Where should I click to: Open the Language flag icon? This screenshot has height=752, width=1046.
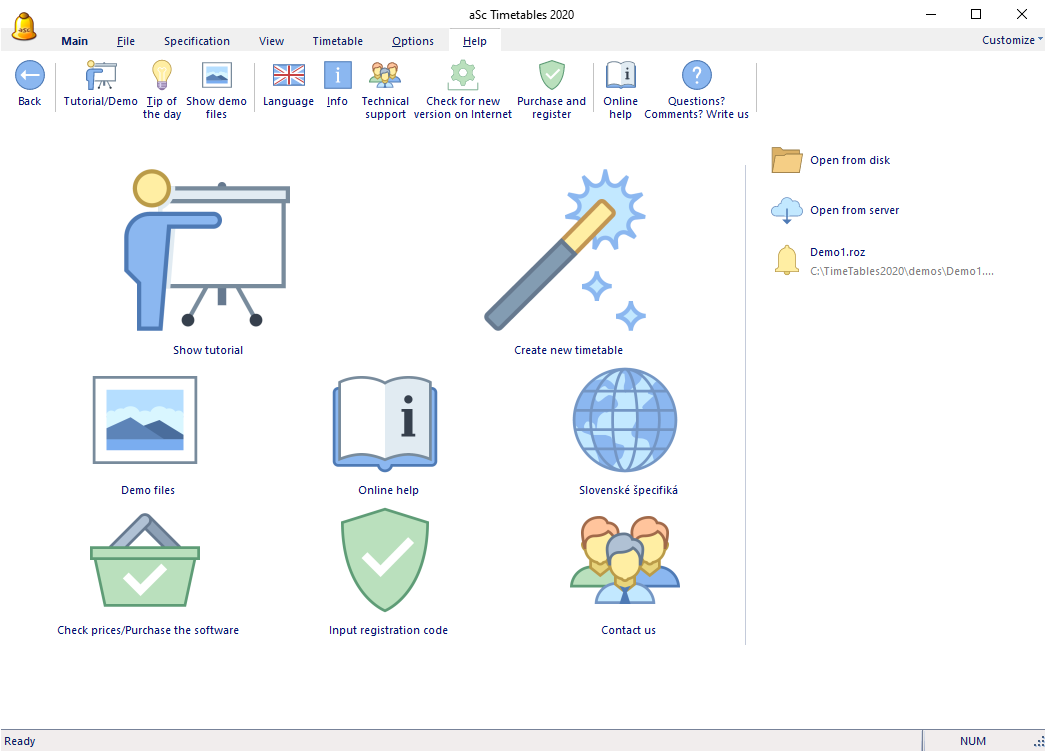click(288, 75)
